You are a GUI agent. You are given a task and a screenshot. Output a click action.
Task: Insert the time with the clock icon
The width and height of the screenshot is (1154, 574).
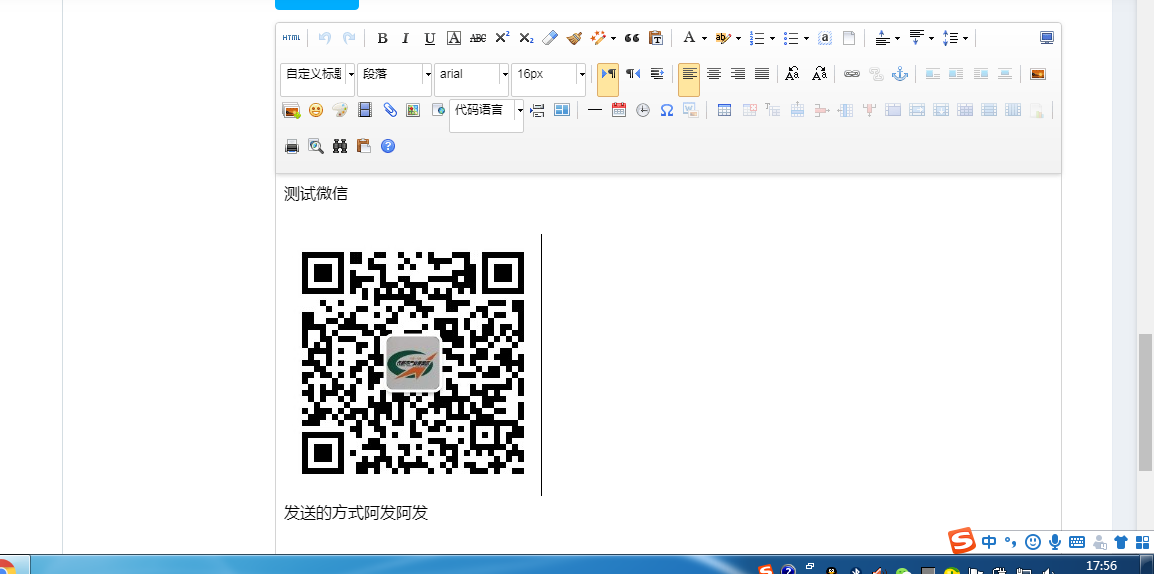pos(643,110)
